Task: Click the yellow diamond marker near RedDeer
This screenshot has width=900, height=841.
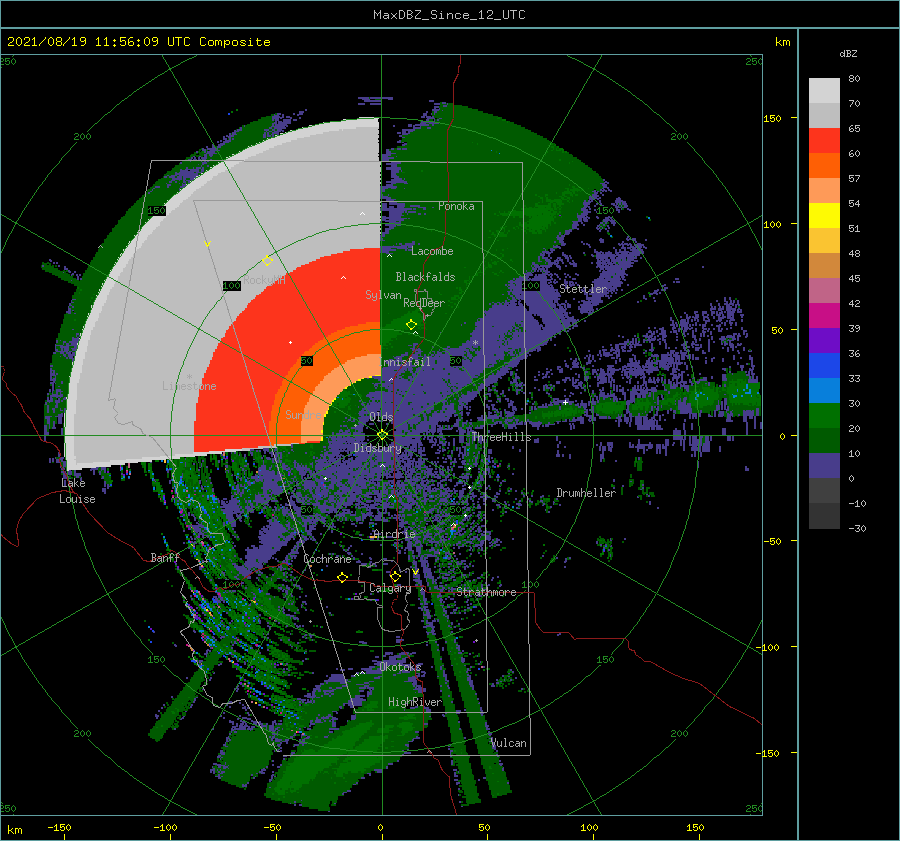Action: point(411,325)
